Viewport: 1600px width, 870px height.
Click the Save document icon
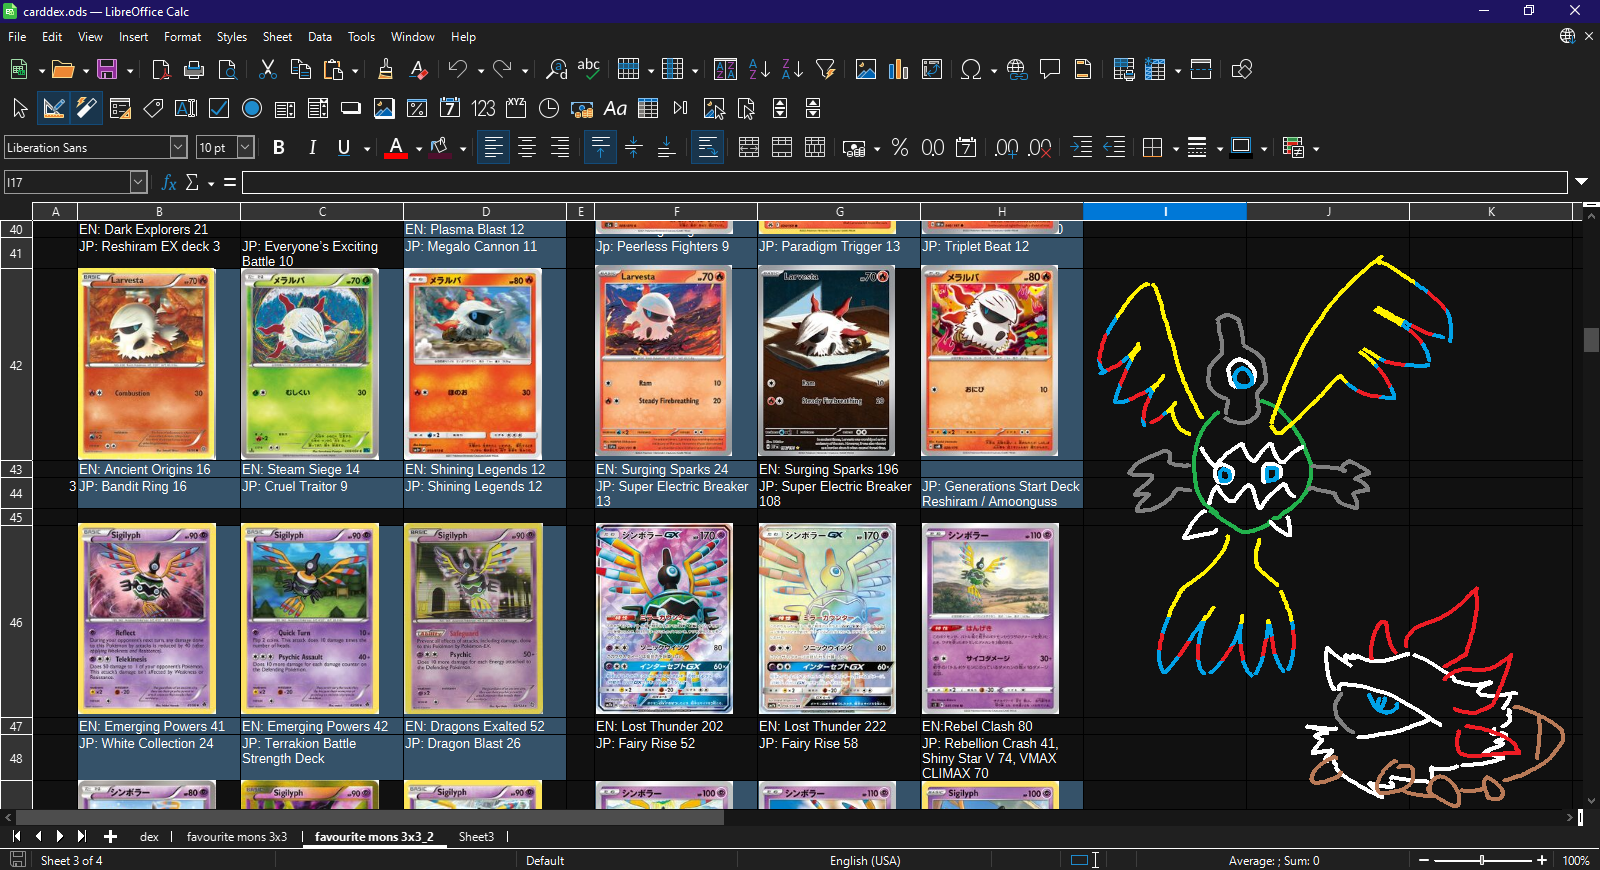click(x=107, y=69)
